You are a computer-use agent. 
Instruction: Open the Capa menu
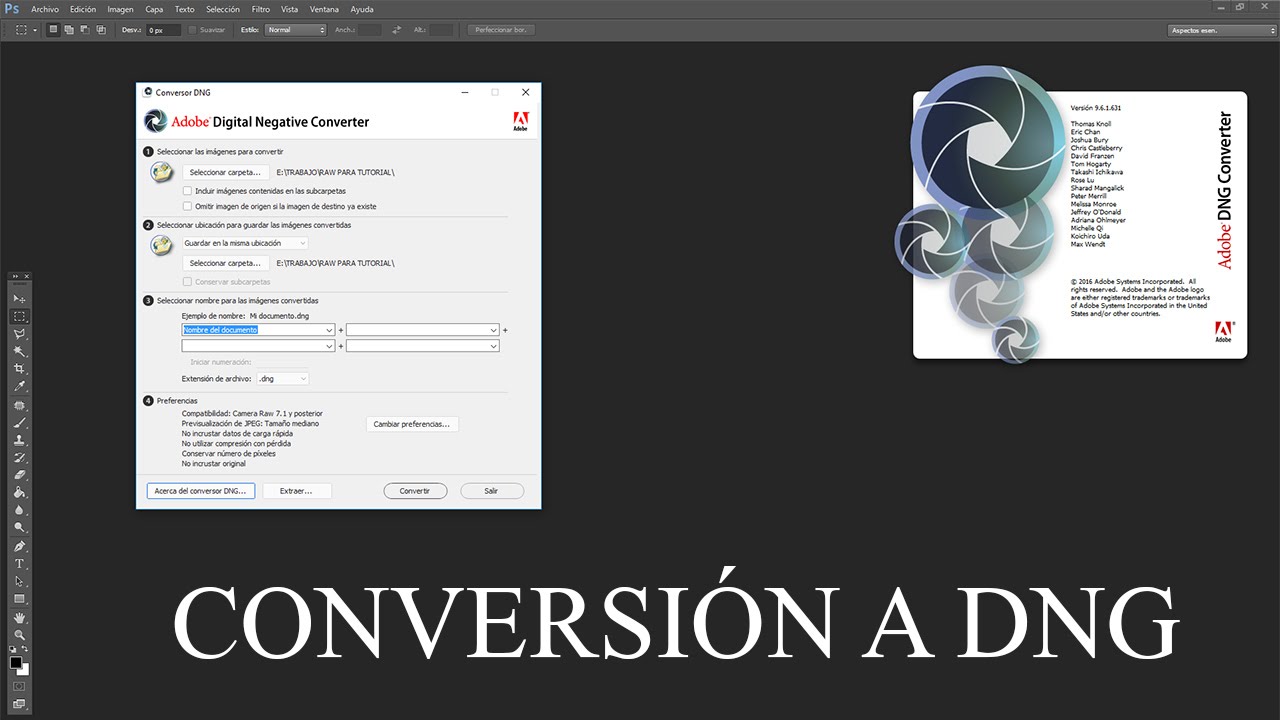(x=154, y=9)
